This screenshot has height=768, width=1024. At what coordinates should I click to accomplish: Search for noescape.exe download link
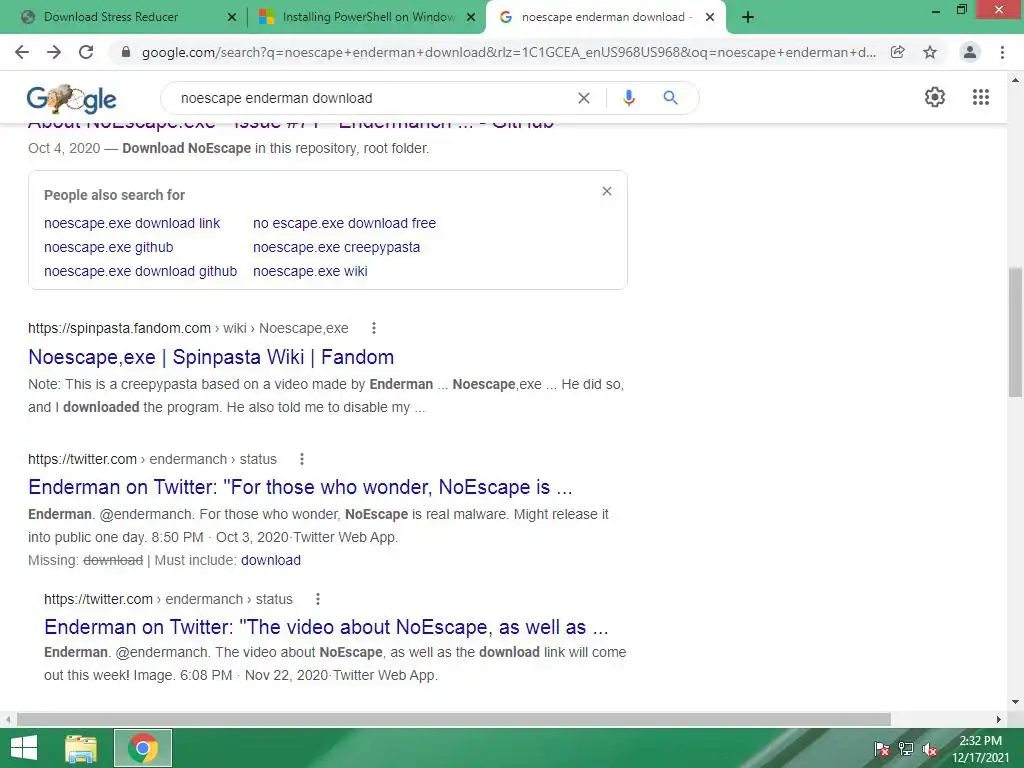click(132, 223)
